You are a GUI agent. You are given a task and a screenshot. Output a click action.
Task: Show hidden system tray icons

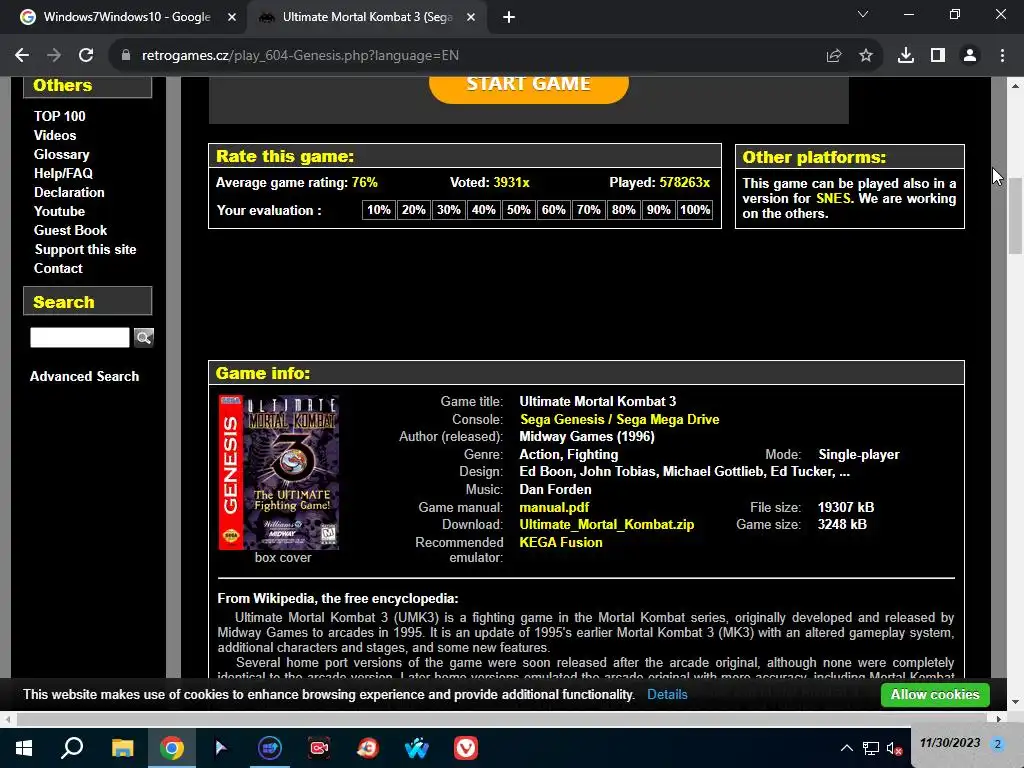click(x=846, y=748)
